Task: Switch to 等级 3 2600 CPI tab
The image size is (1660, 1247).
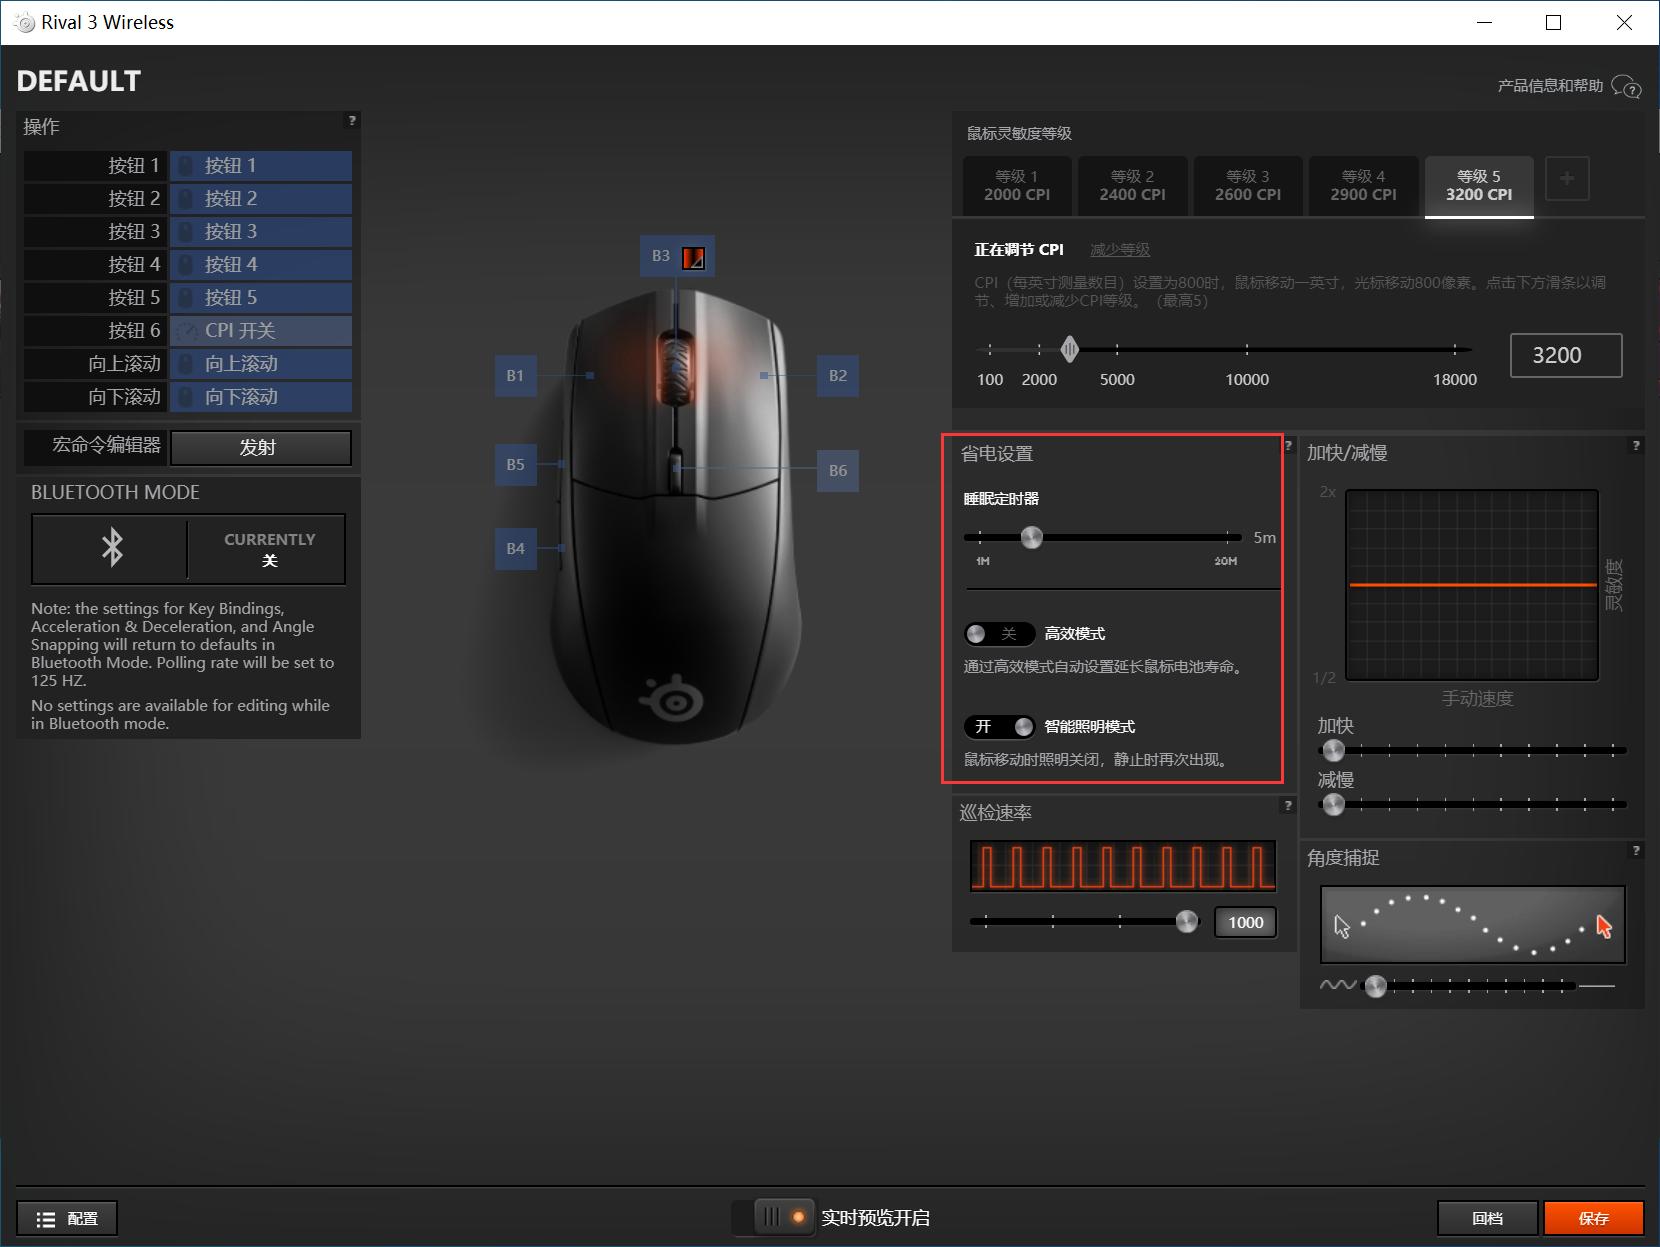Action: pos(1247,186)
